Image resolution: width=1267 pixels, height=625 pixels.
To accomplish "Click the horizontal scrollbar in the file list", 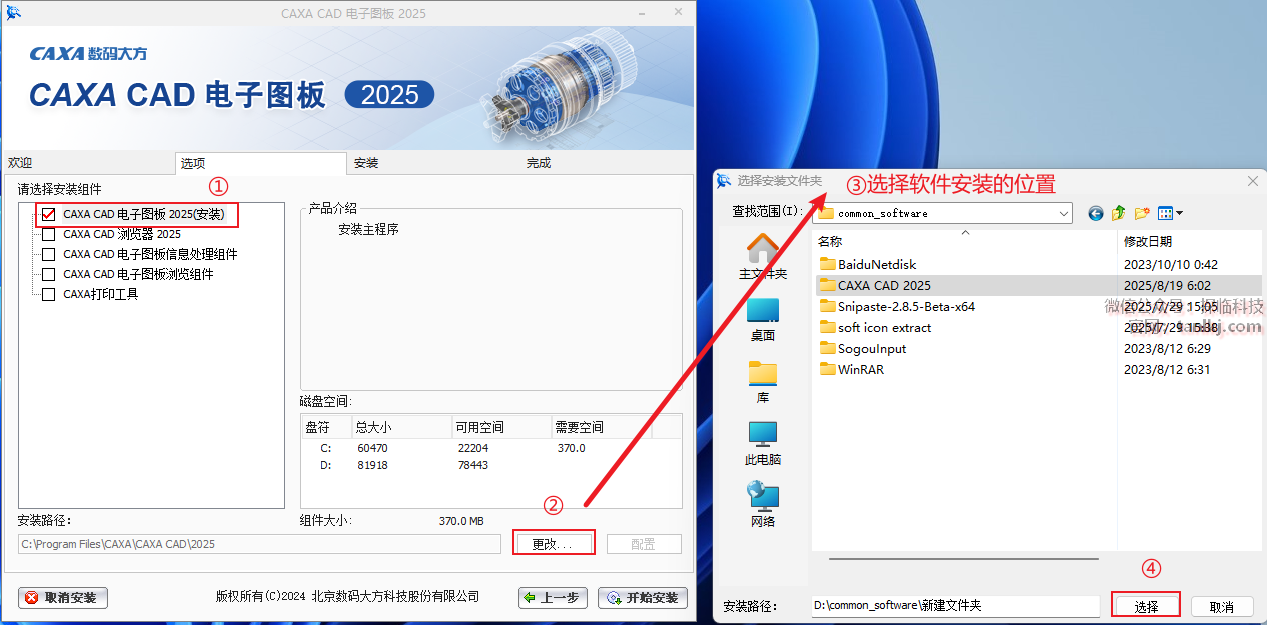I will click(x=963, y=560).
